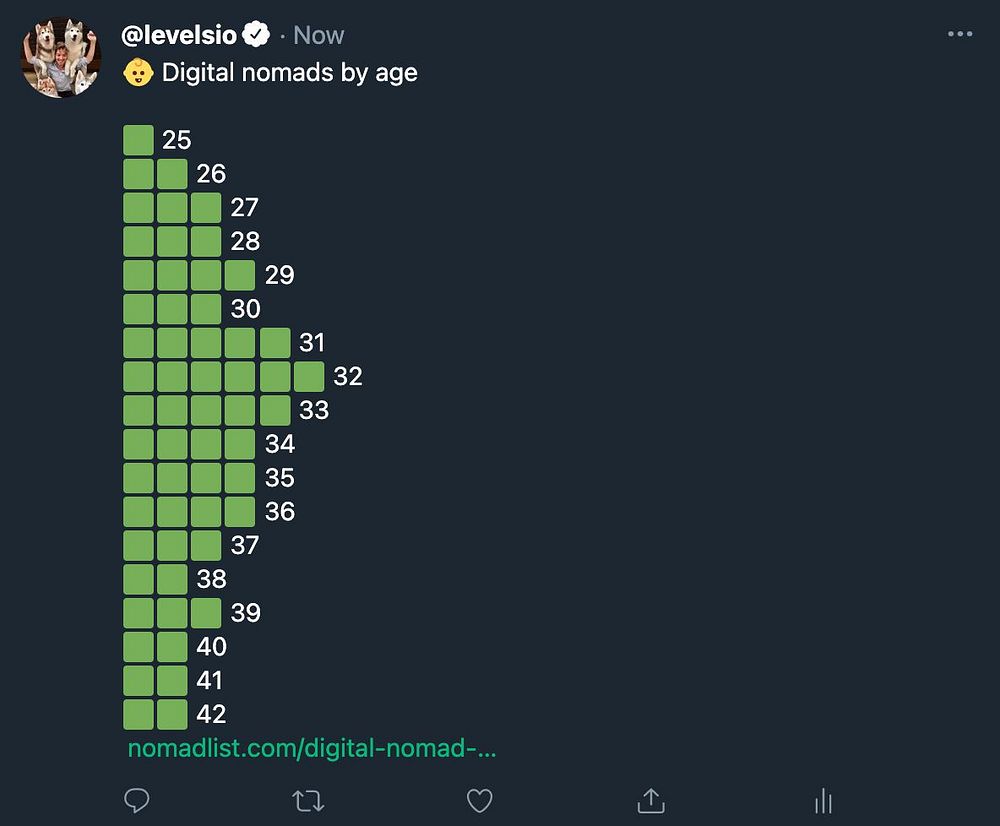The height and width of the screenshot is (826, 1000).
Task: Click the reply speech bubble icon
Action: click(137, 800)
